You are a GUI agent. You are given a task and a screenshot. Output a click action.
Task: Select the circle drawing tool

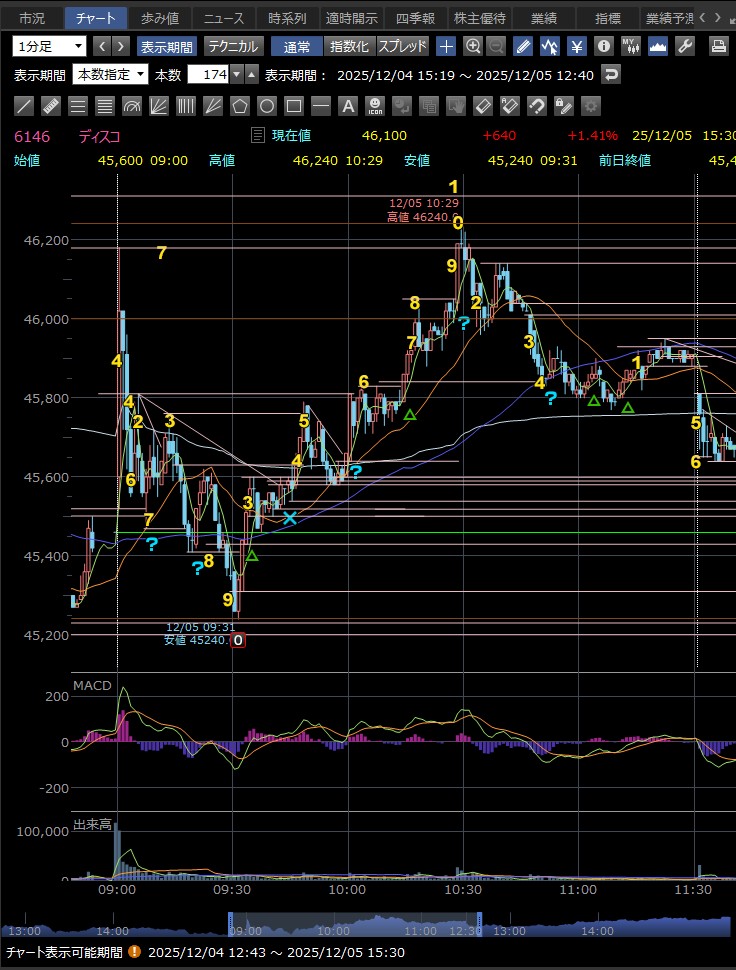point(267,106)
